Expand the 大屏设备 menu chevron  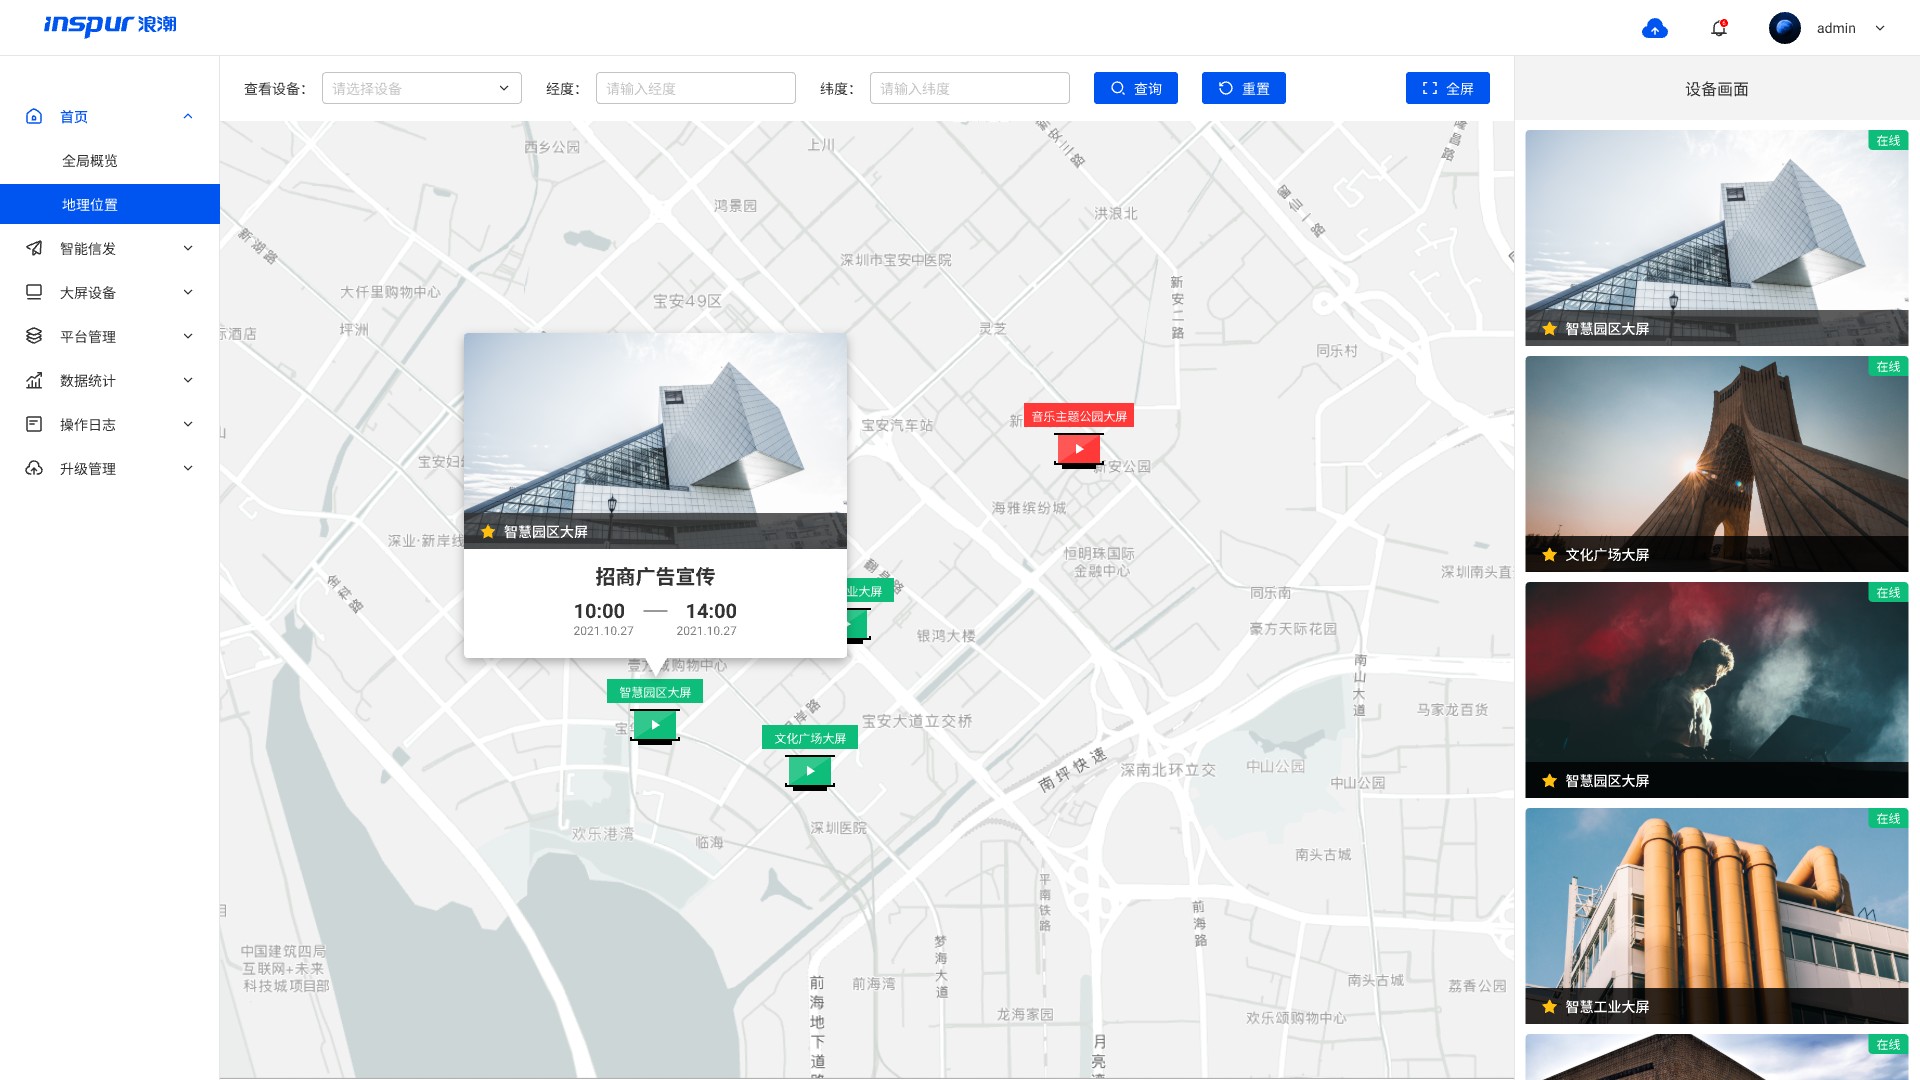188,292
